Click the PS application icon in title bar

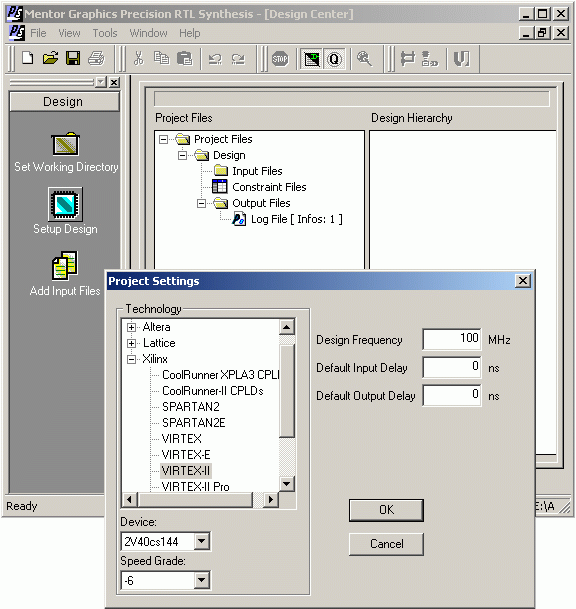click(15, 14)
